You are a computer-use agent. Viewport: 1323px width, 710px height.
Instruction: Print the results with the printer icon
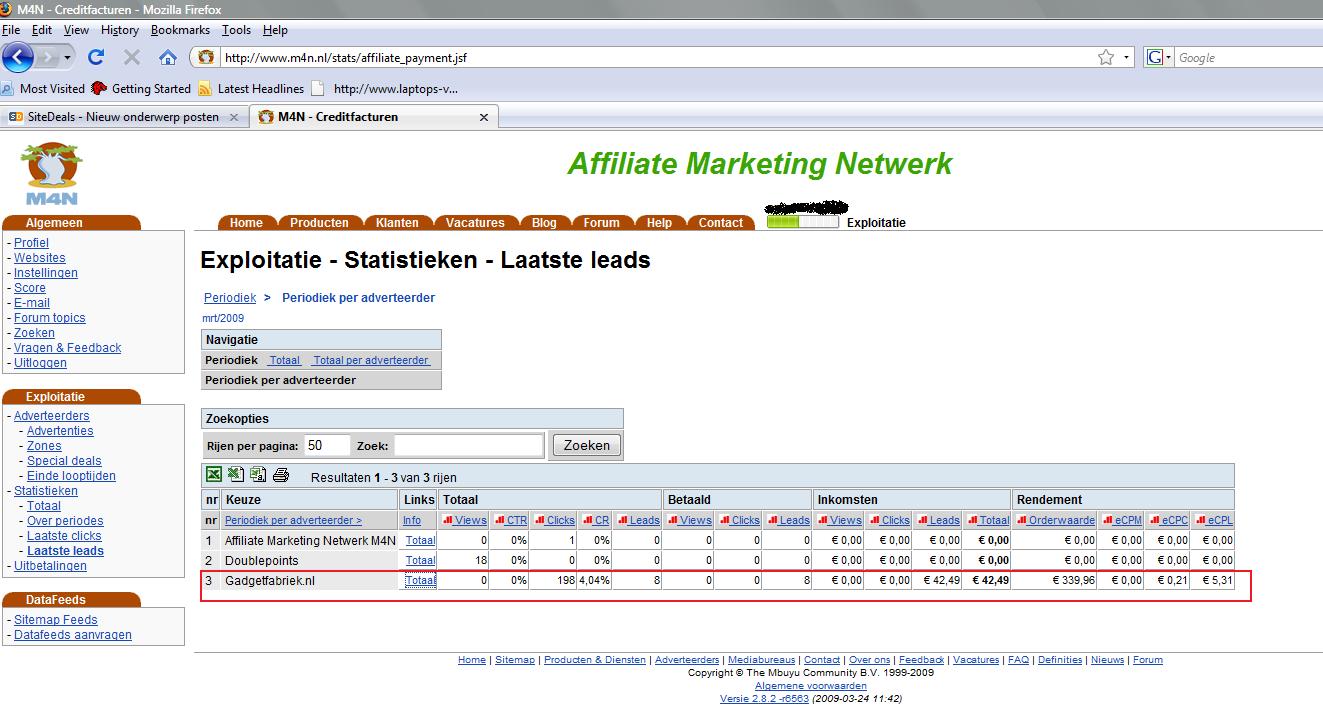click(x=281, y=475)
